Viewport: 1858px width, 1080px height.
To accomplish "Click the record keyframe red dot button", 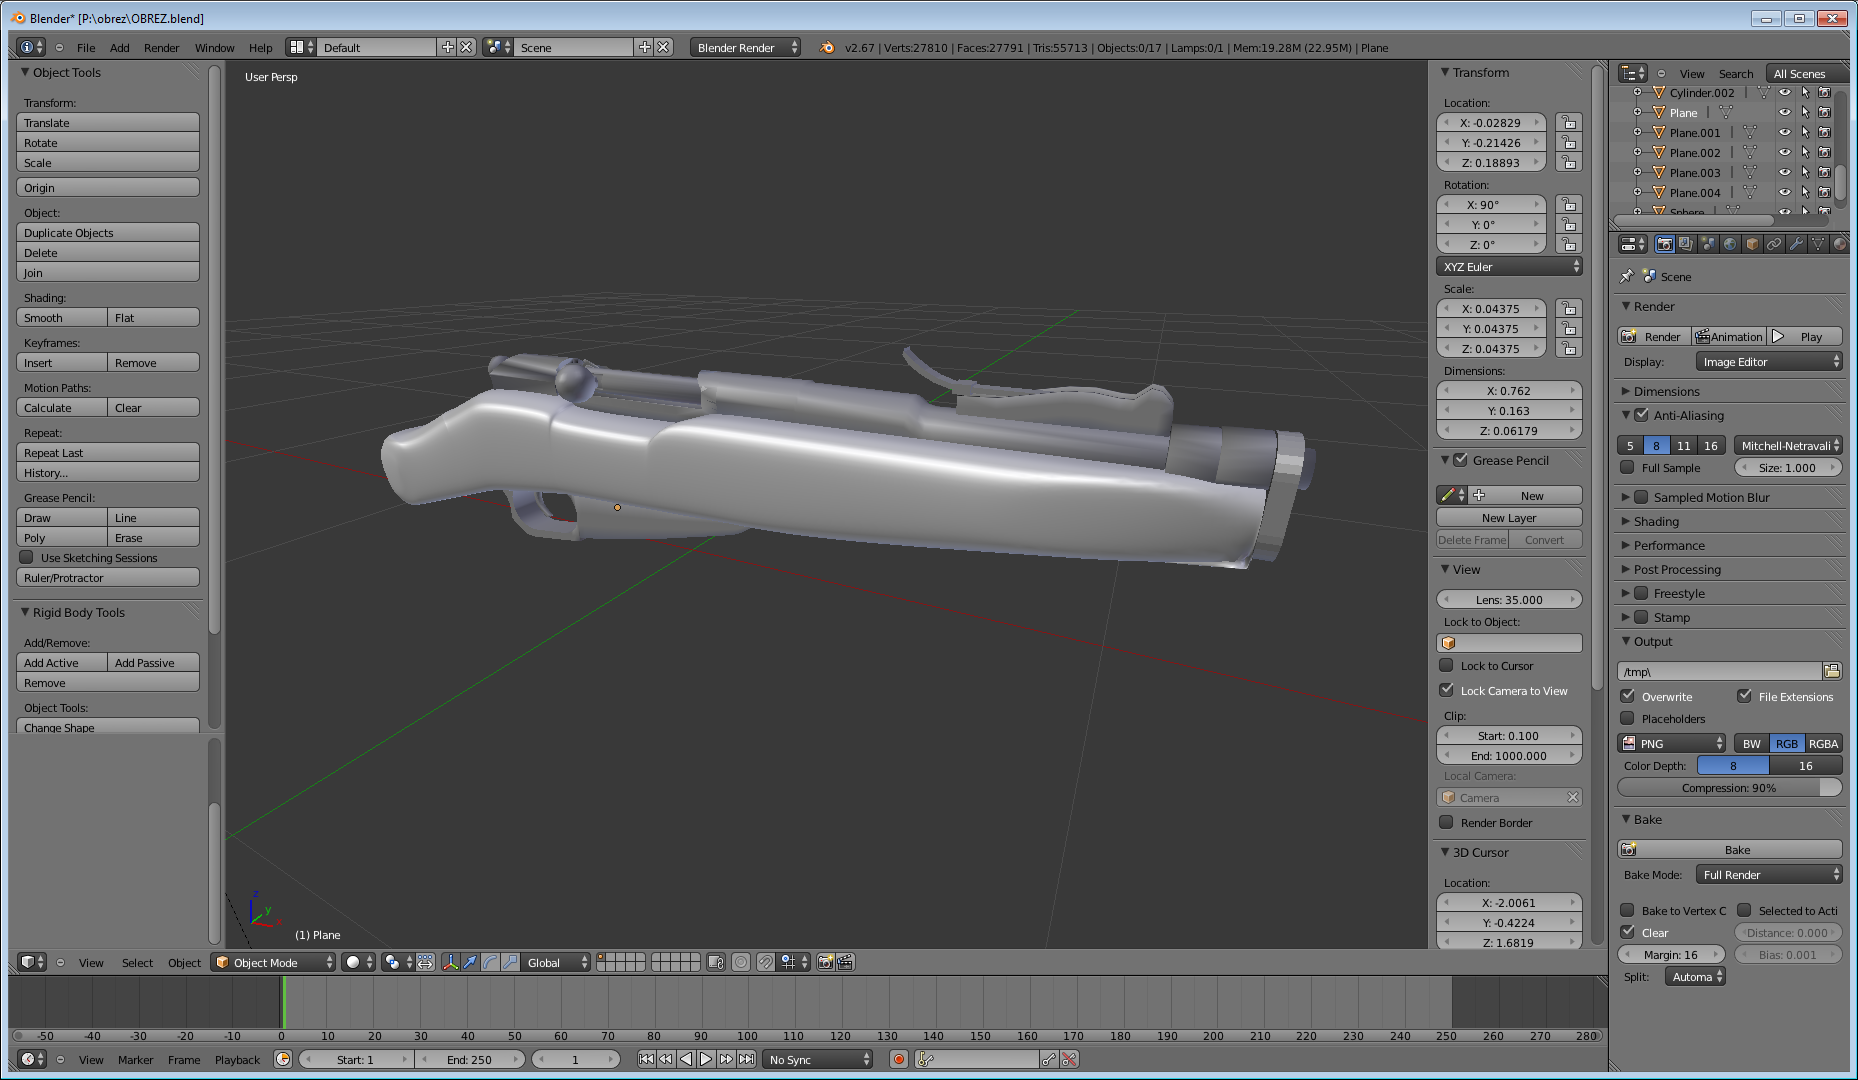I will pos(898,1059).
